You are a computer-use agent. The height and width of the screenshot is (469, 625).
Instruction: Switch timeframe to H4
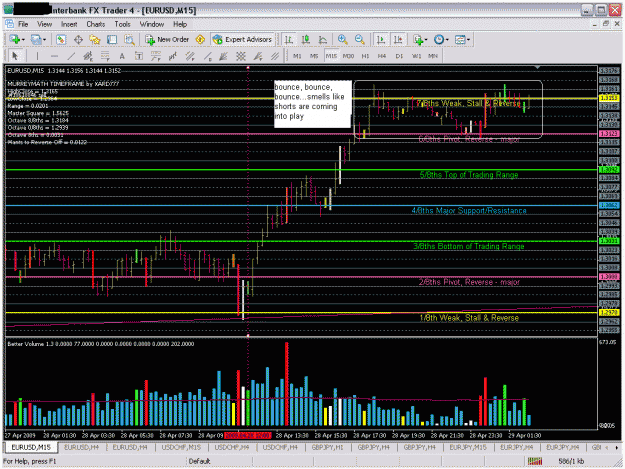(382, 56)
